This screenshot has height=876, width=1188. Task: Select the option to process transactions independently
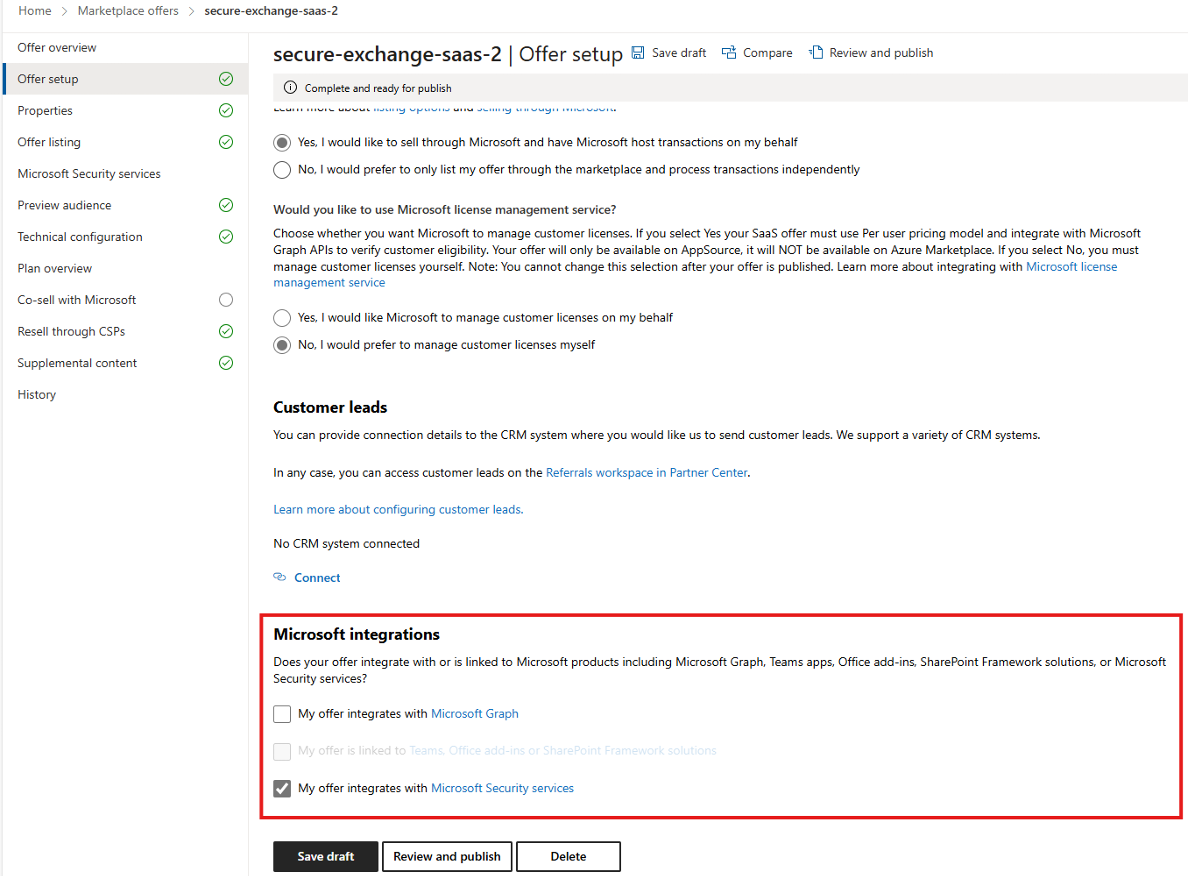(281, 169)
